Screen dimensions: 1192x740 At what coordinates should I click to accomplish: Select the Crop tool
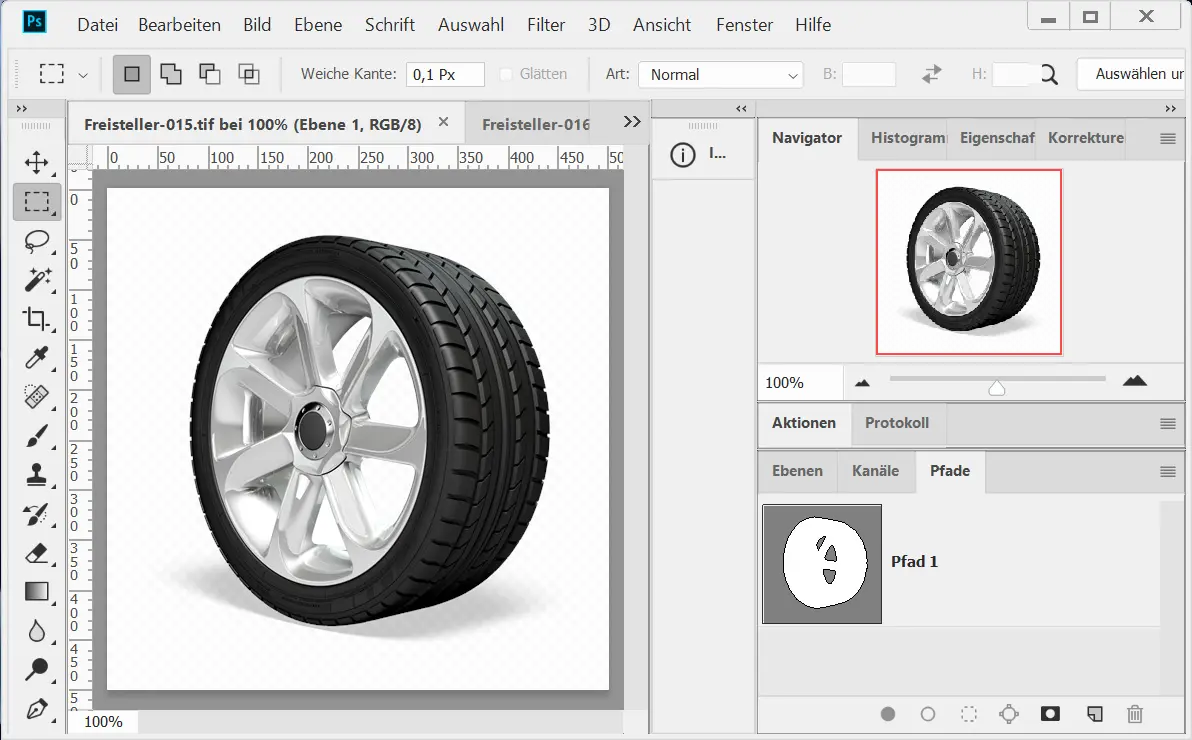pyautogui.click(x=37, y=319)
